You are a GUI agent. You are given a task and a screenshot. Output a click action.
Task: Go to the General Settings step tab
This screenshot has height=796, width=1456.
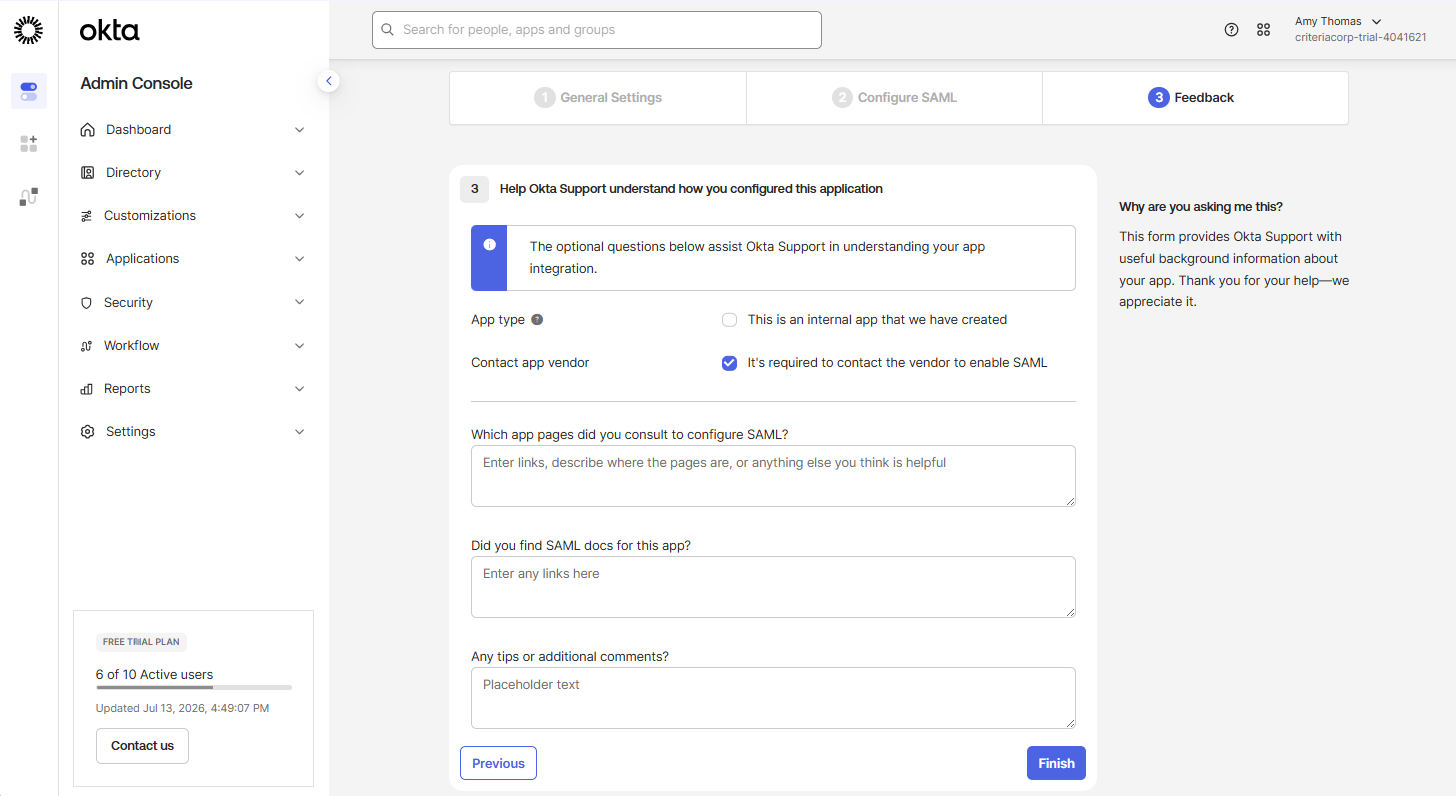point(598,98)
